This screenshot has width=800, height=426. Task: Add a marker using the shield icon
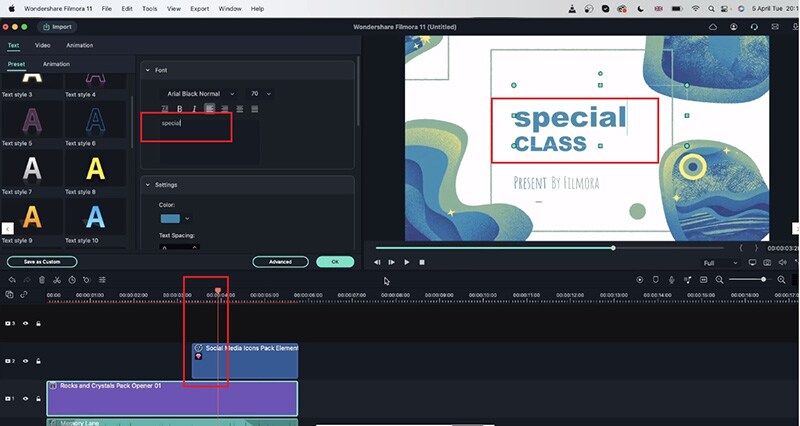pos(656,280)
